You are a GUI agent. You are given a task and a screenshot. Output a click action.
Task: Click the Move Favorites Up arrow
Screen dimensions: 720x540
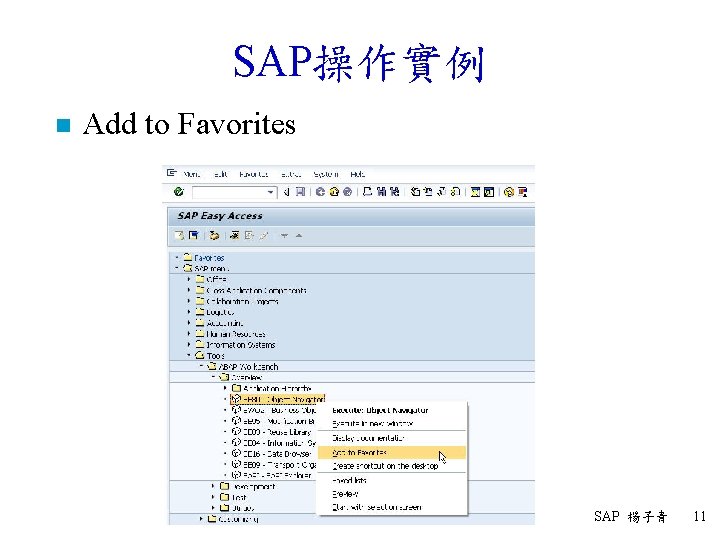click(x=299, y=236)
